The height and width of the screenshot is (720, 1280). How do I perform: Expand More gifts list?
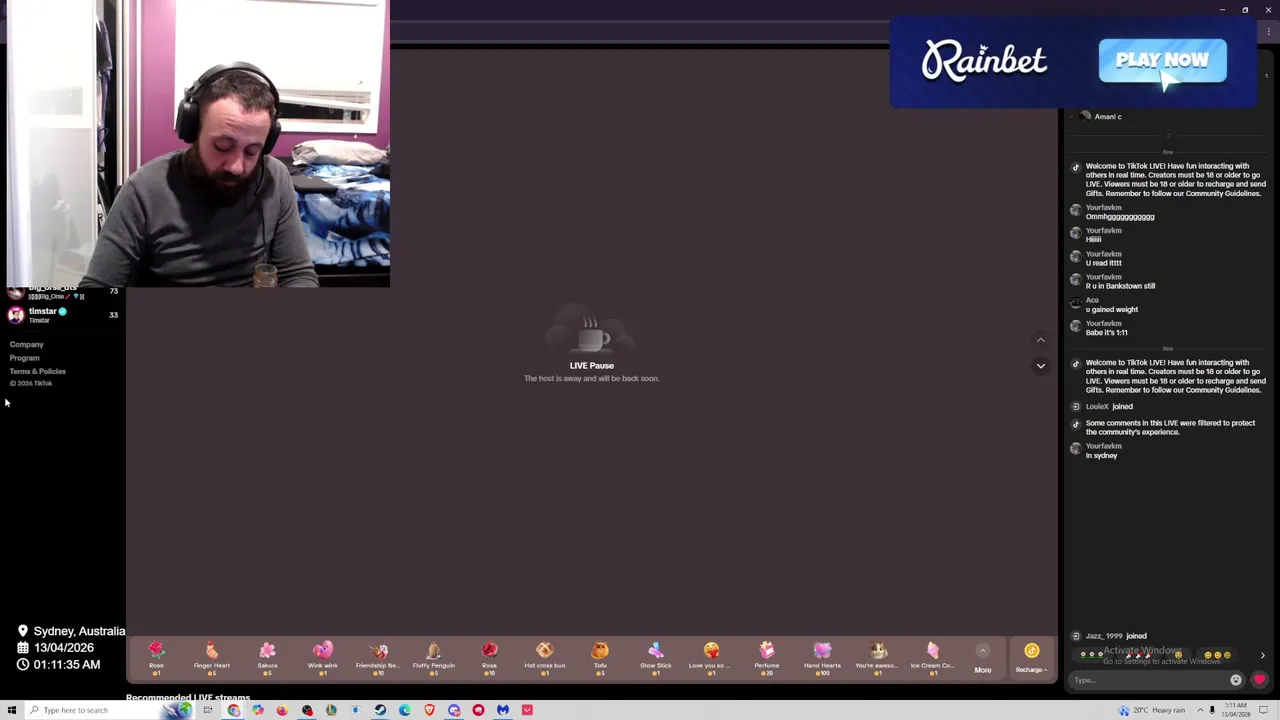coord(983,659)
